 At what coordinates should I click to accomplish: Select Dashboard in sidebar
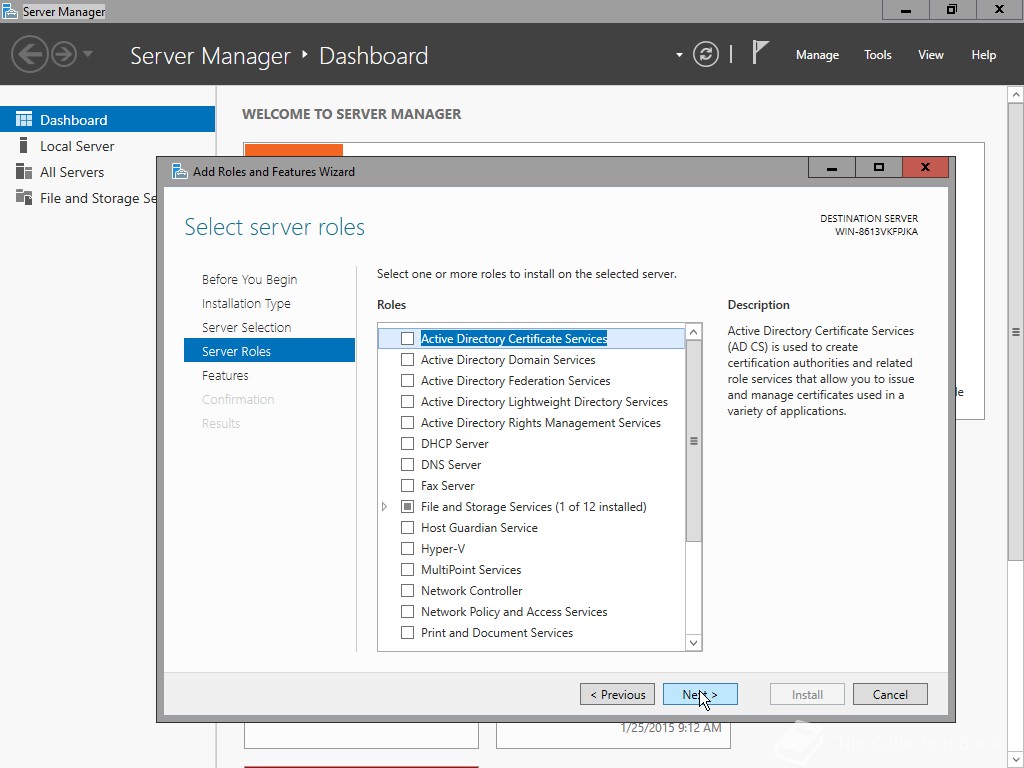[x=108, y=120]
